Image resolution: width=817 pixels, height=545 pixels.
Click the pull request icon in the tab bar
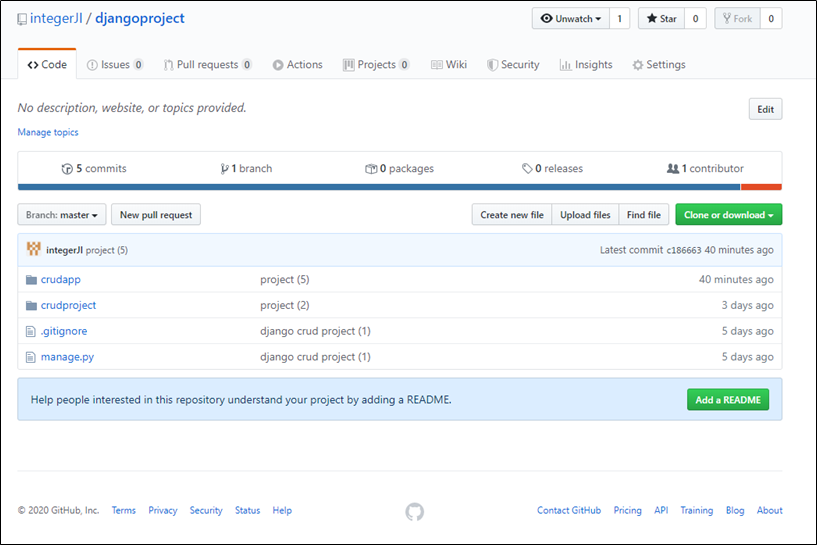click(168, 65)
